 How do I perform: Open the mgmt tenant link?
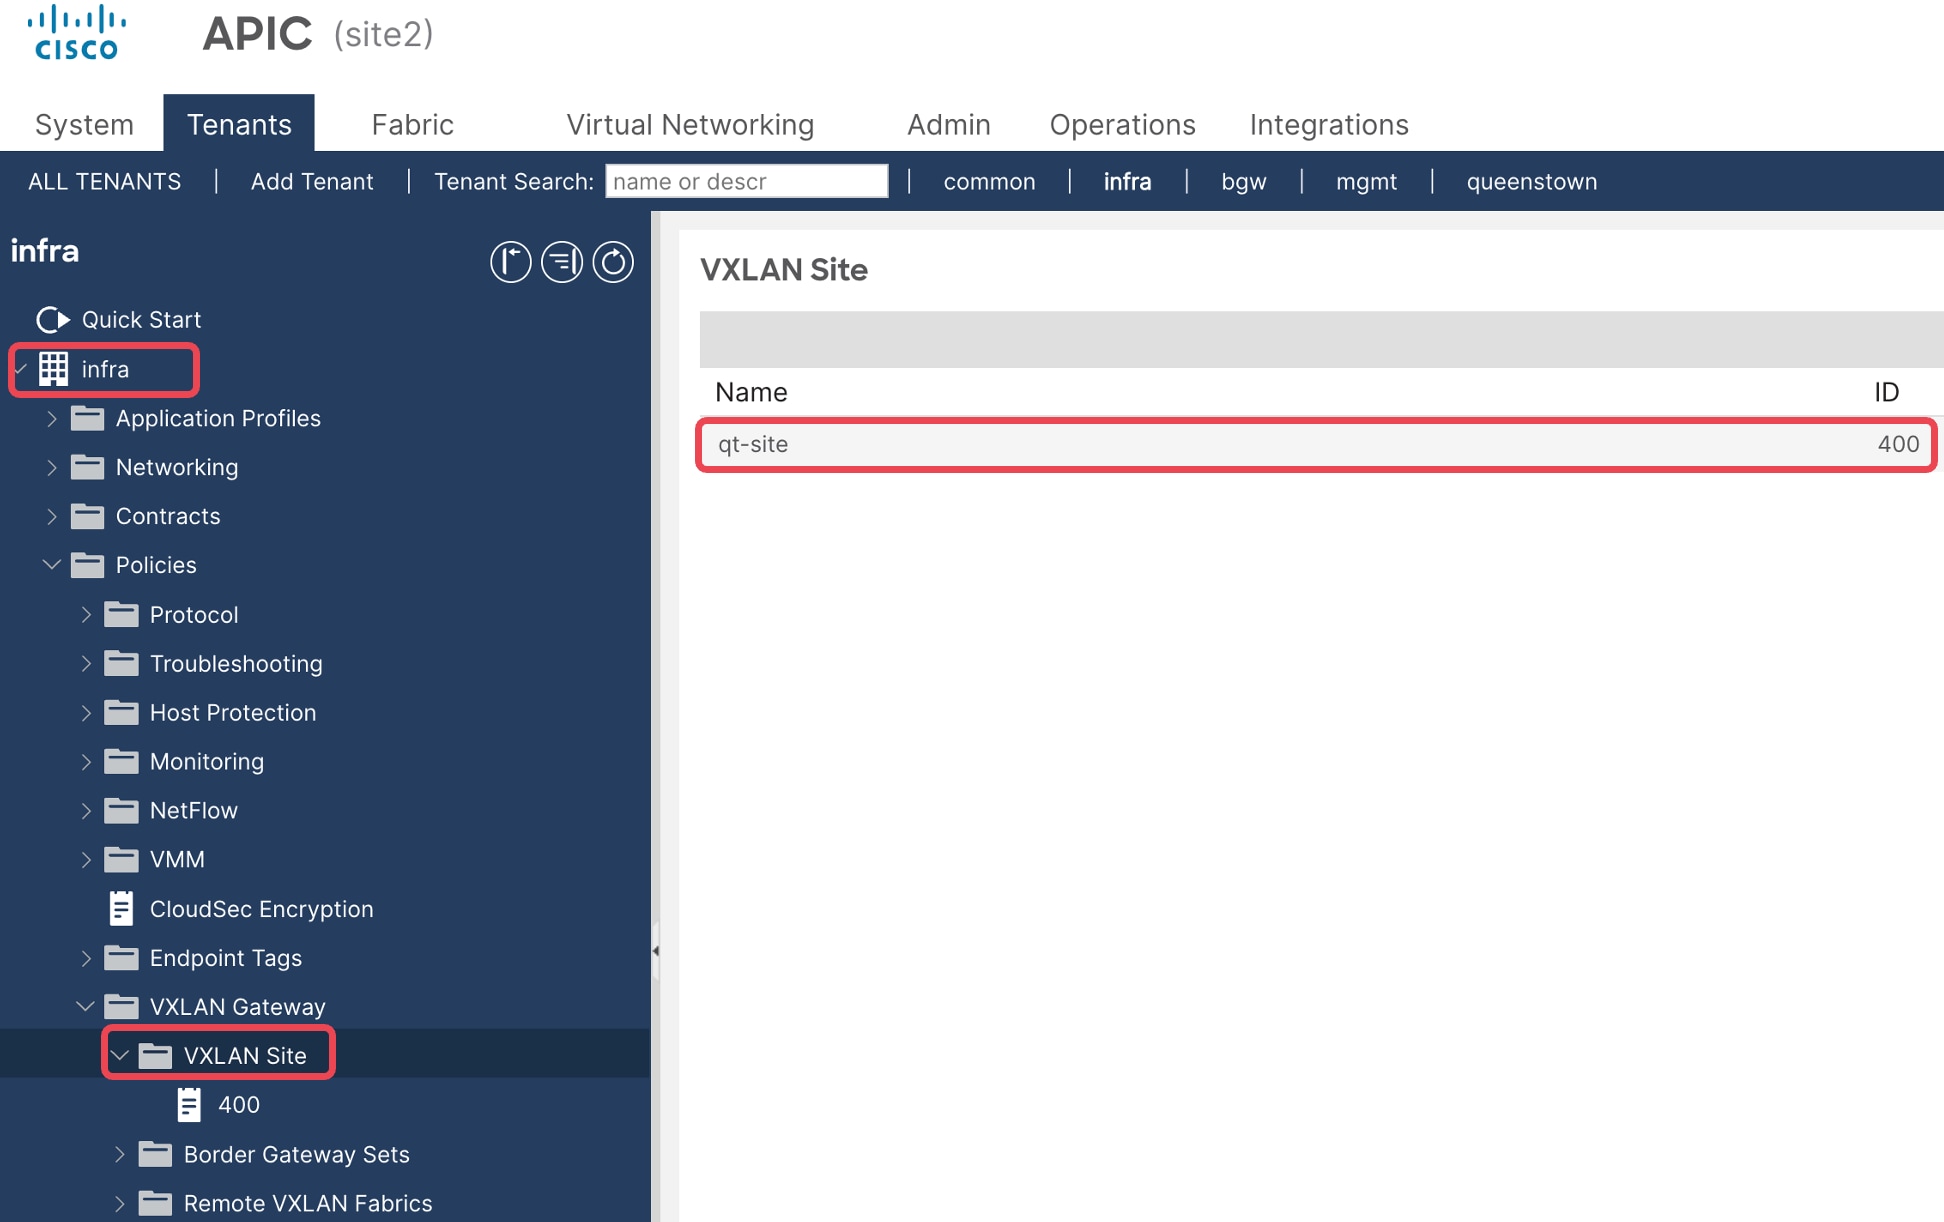1366,181
